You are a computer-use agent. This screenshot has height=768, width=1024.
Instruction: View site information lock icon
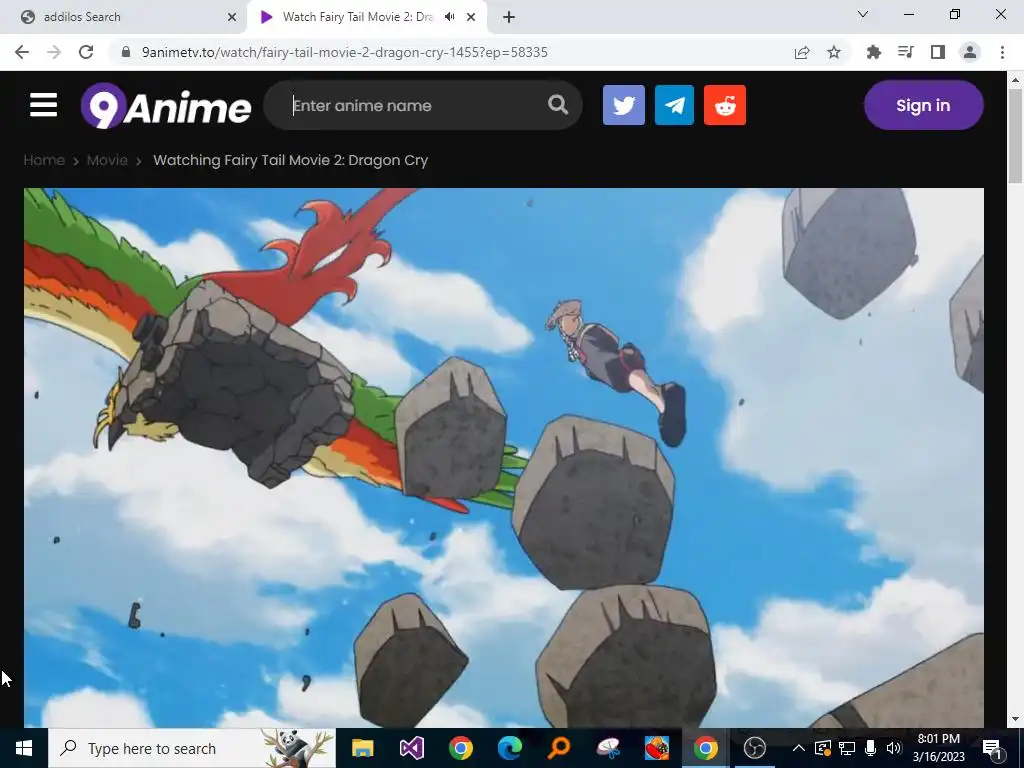click(126, 52)
